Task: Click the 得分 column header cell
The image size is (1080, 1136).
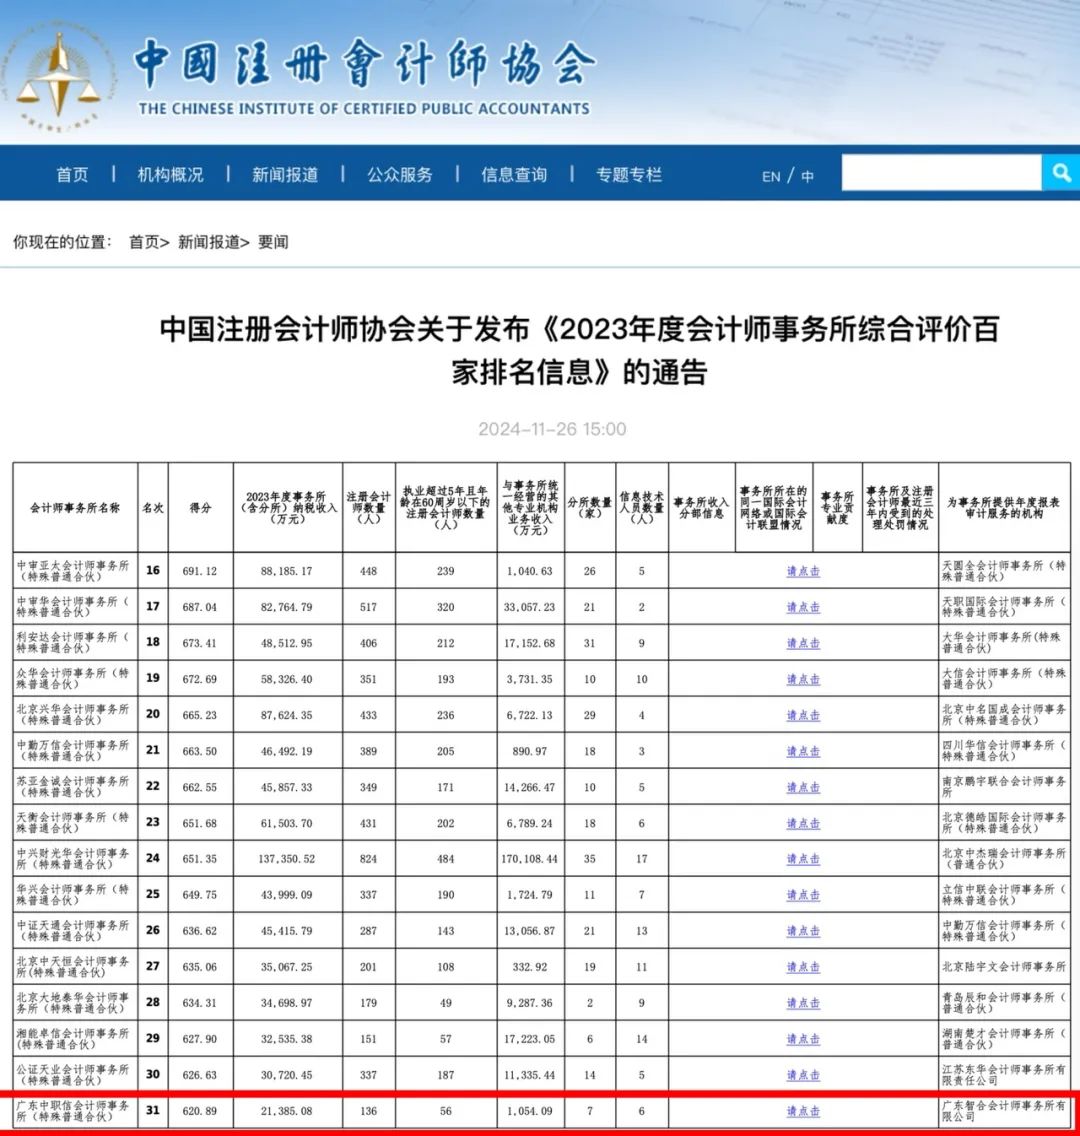Action: click(200, 507)
